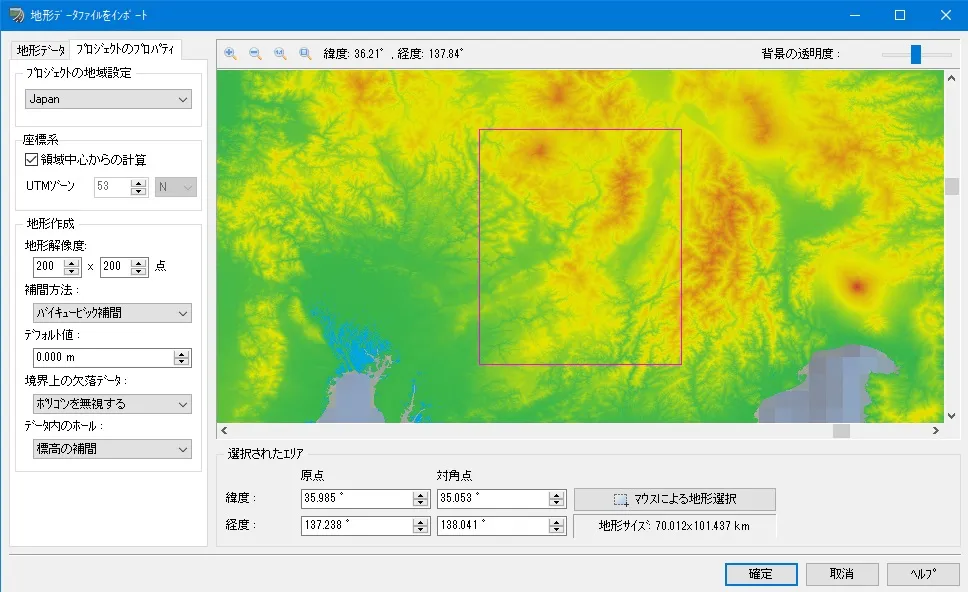Click the デフォルト値 0.000 m field
Viewport: 968px width, 592px height.
101,358
